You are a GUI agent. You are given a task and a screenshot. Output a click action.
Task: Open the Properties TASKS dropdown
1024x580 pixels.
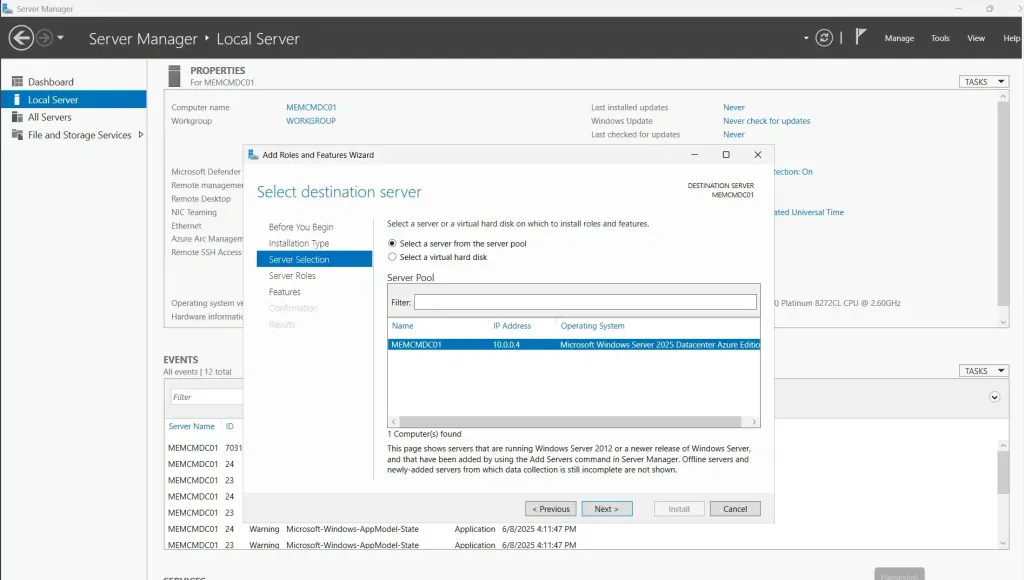pos(984,82)
